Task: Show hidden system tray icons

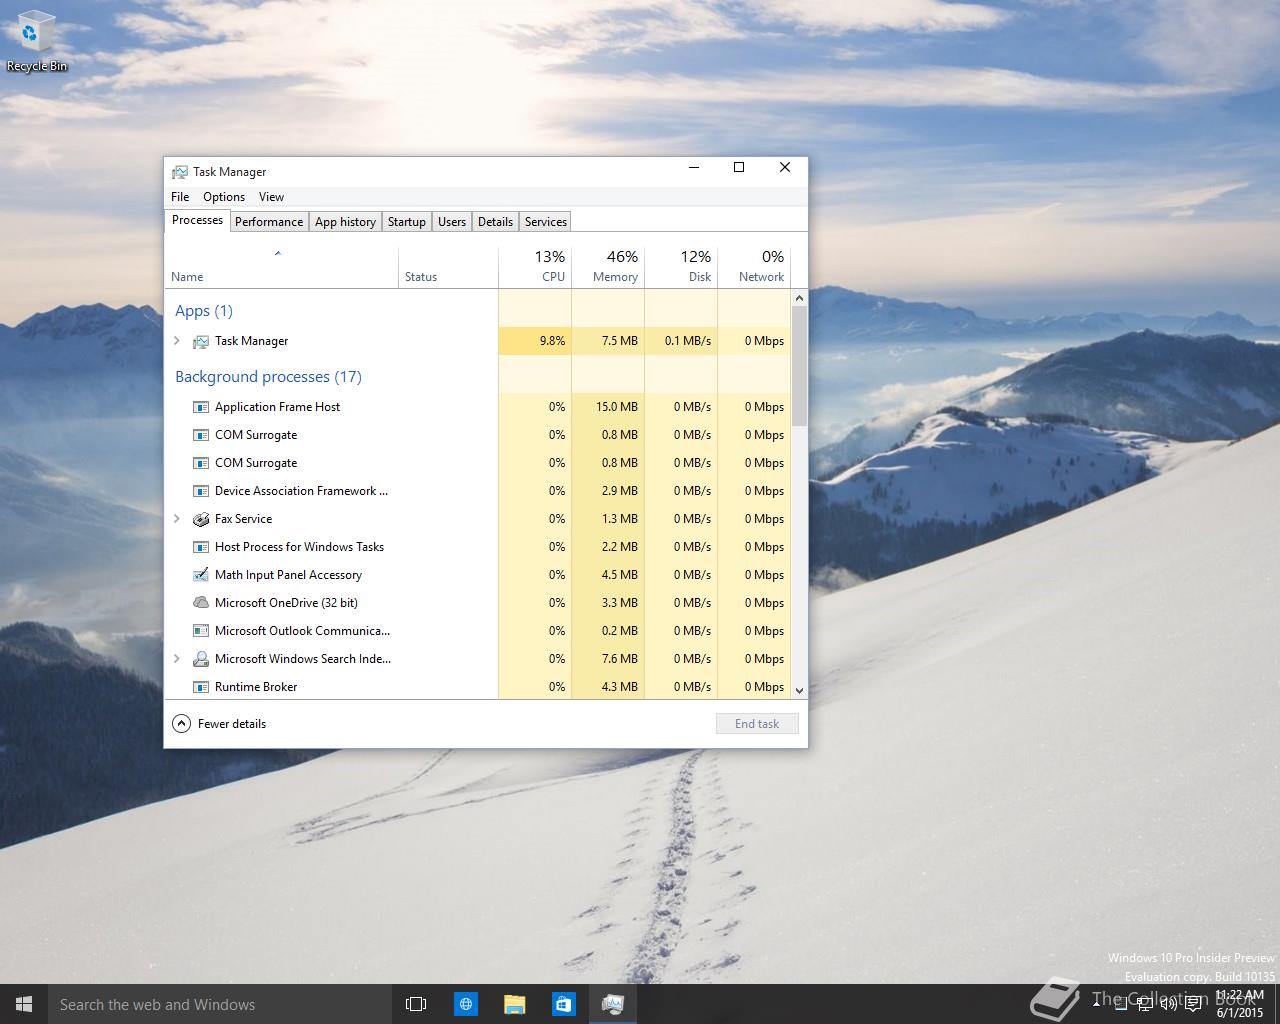Action: [x=1097, y=1004]
